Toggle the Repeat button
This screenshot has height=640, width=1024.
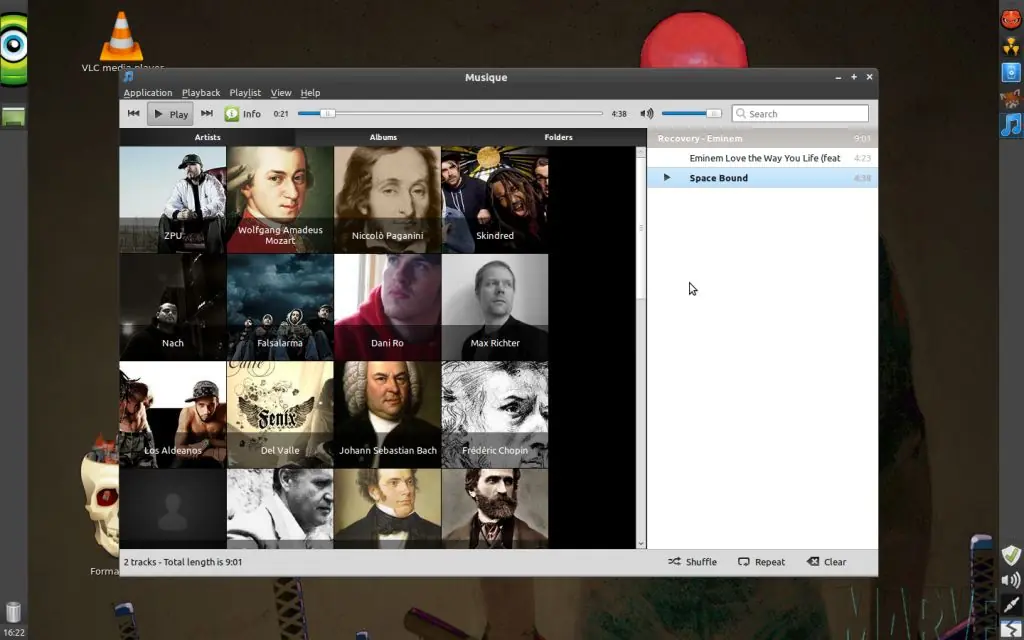(x=761, y=562)
